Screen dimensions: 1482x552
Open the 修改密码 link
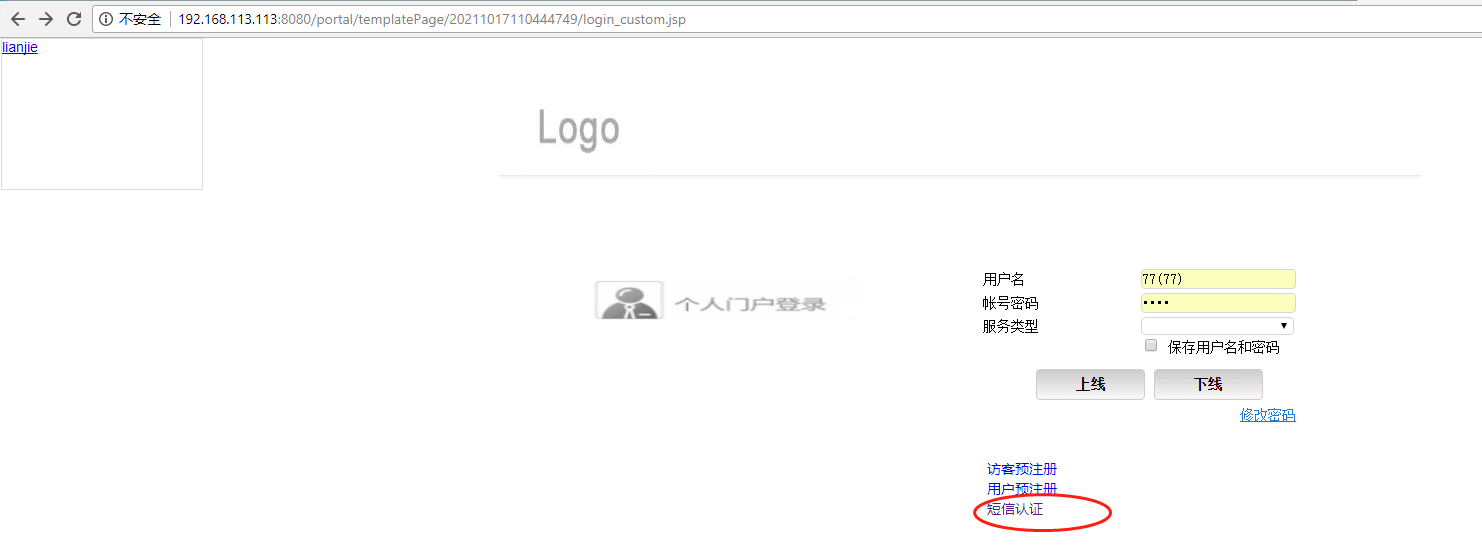[1267, 415]
